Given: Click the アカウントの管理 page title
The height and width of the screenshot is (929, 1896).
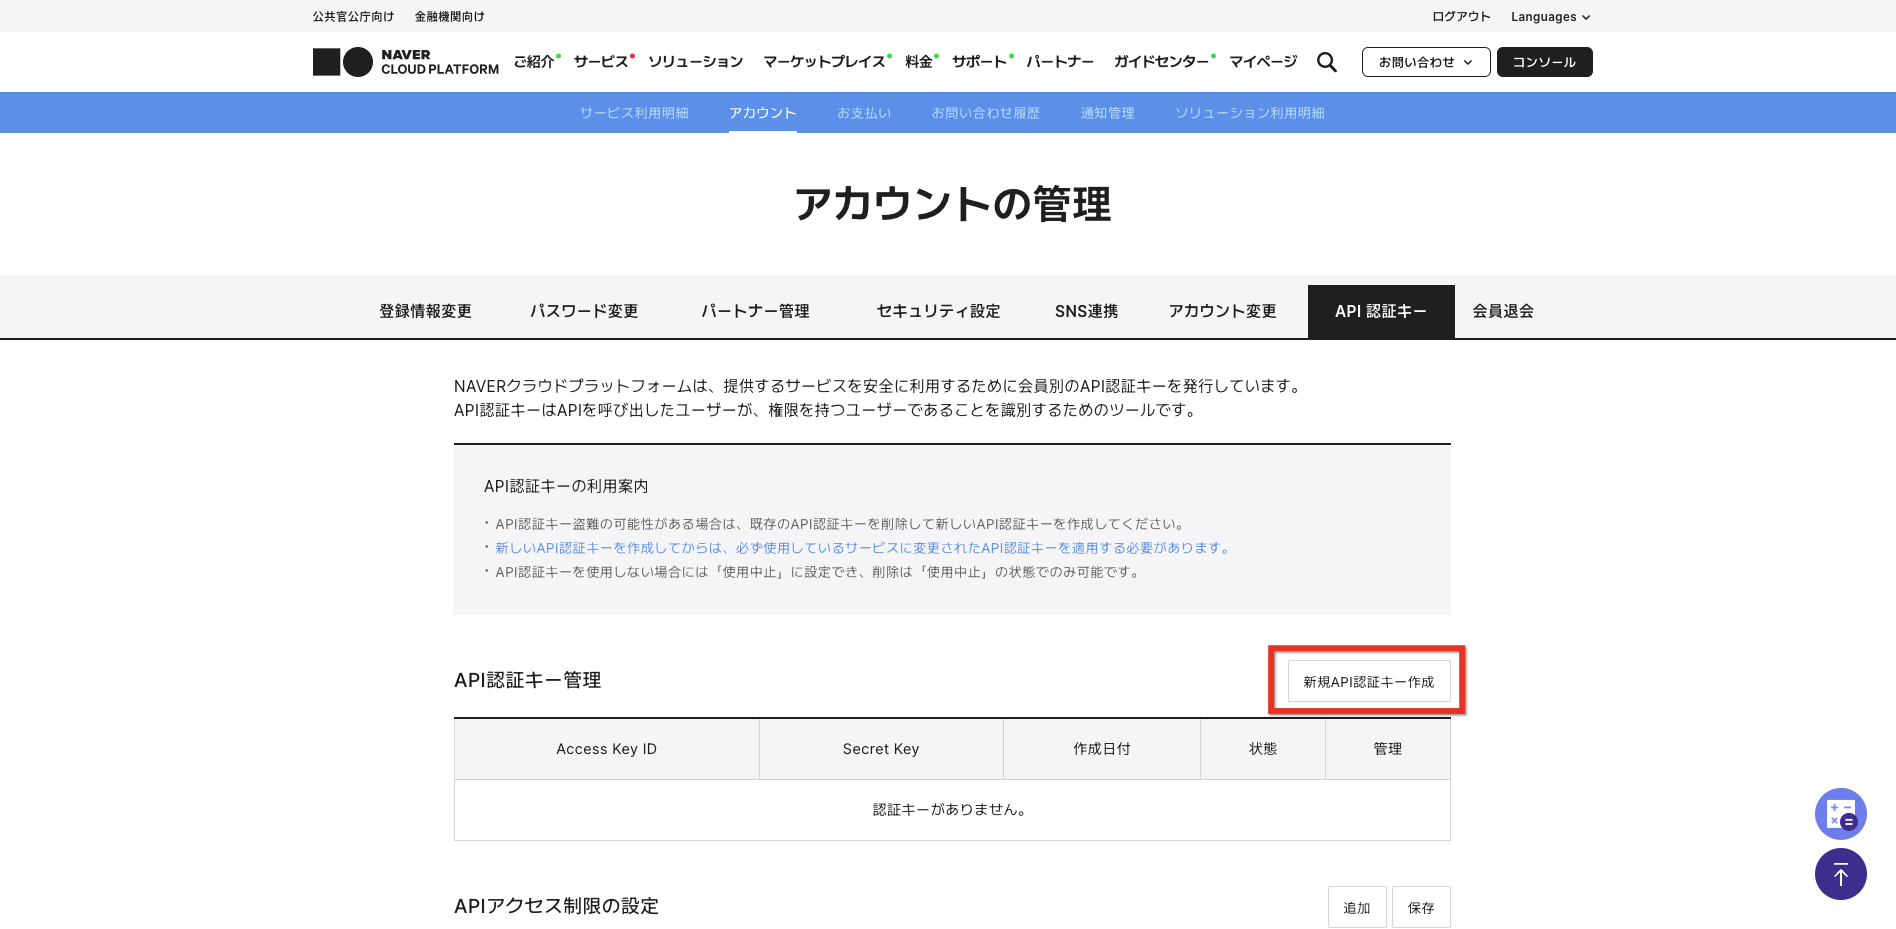Looking at the screenshot, I should click(x=952, y=204).
